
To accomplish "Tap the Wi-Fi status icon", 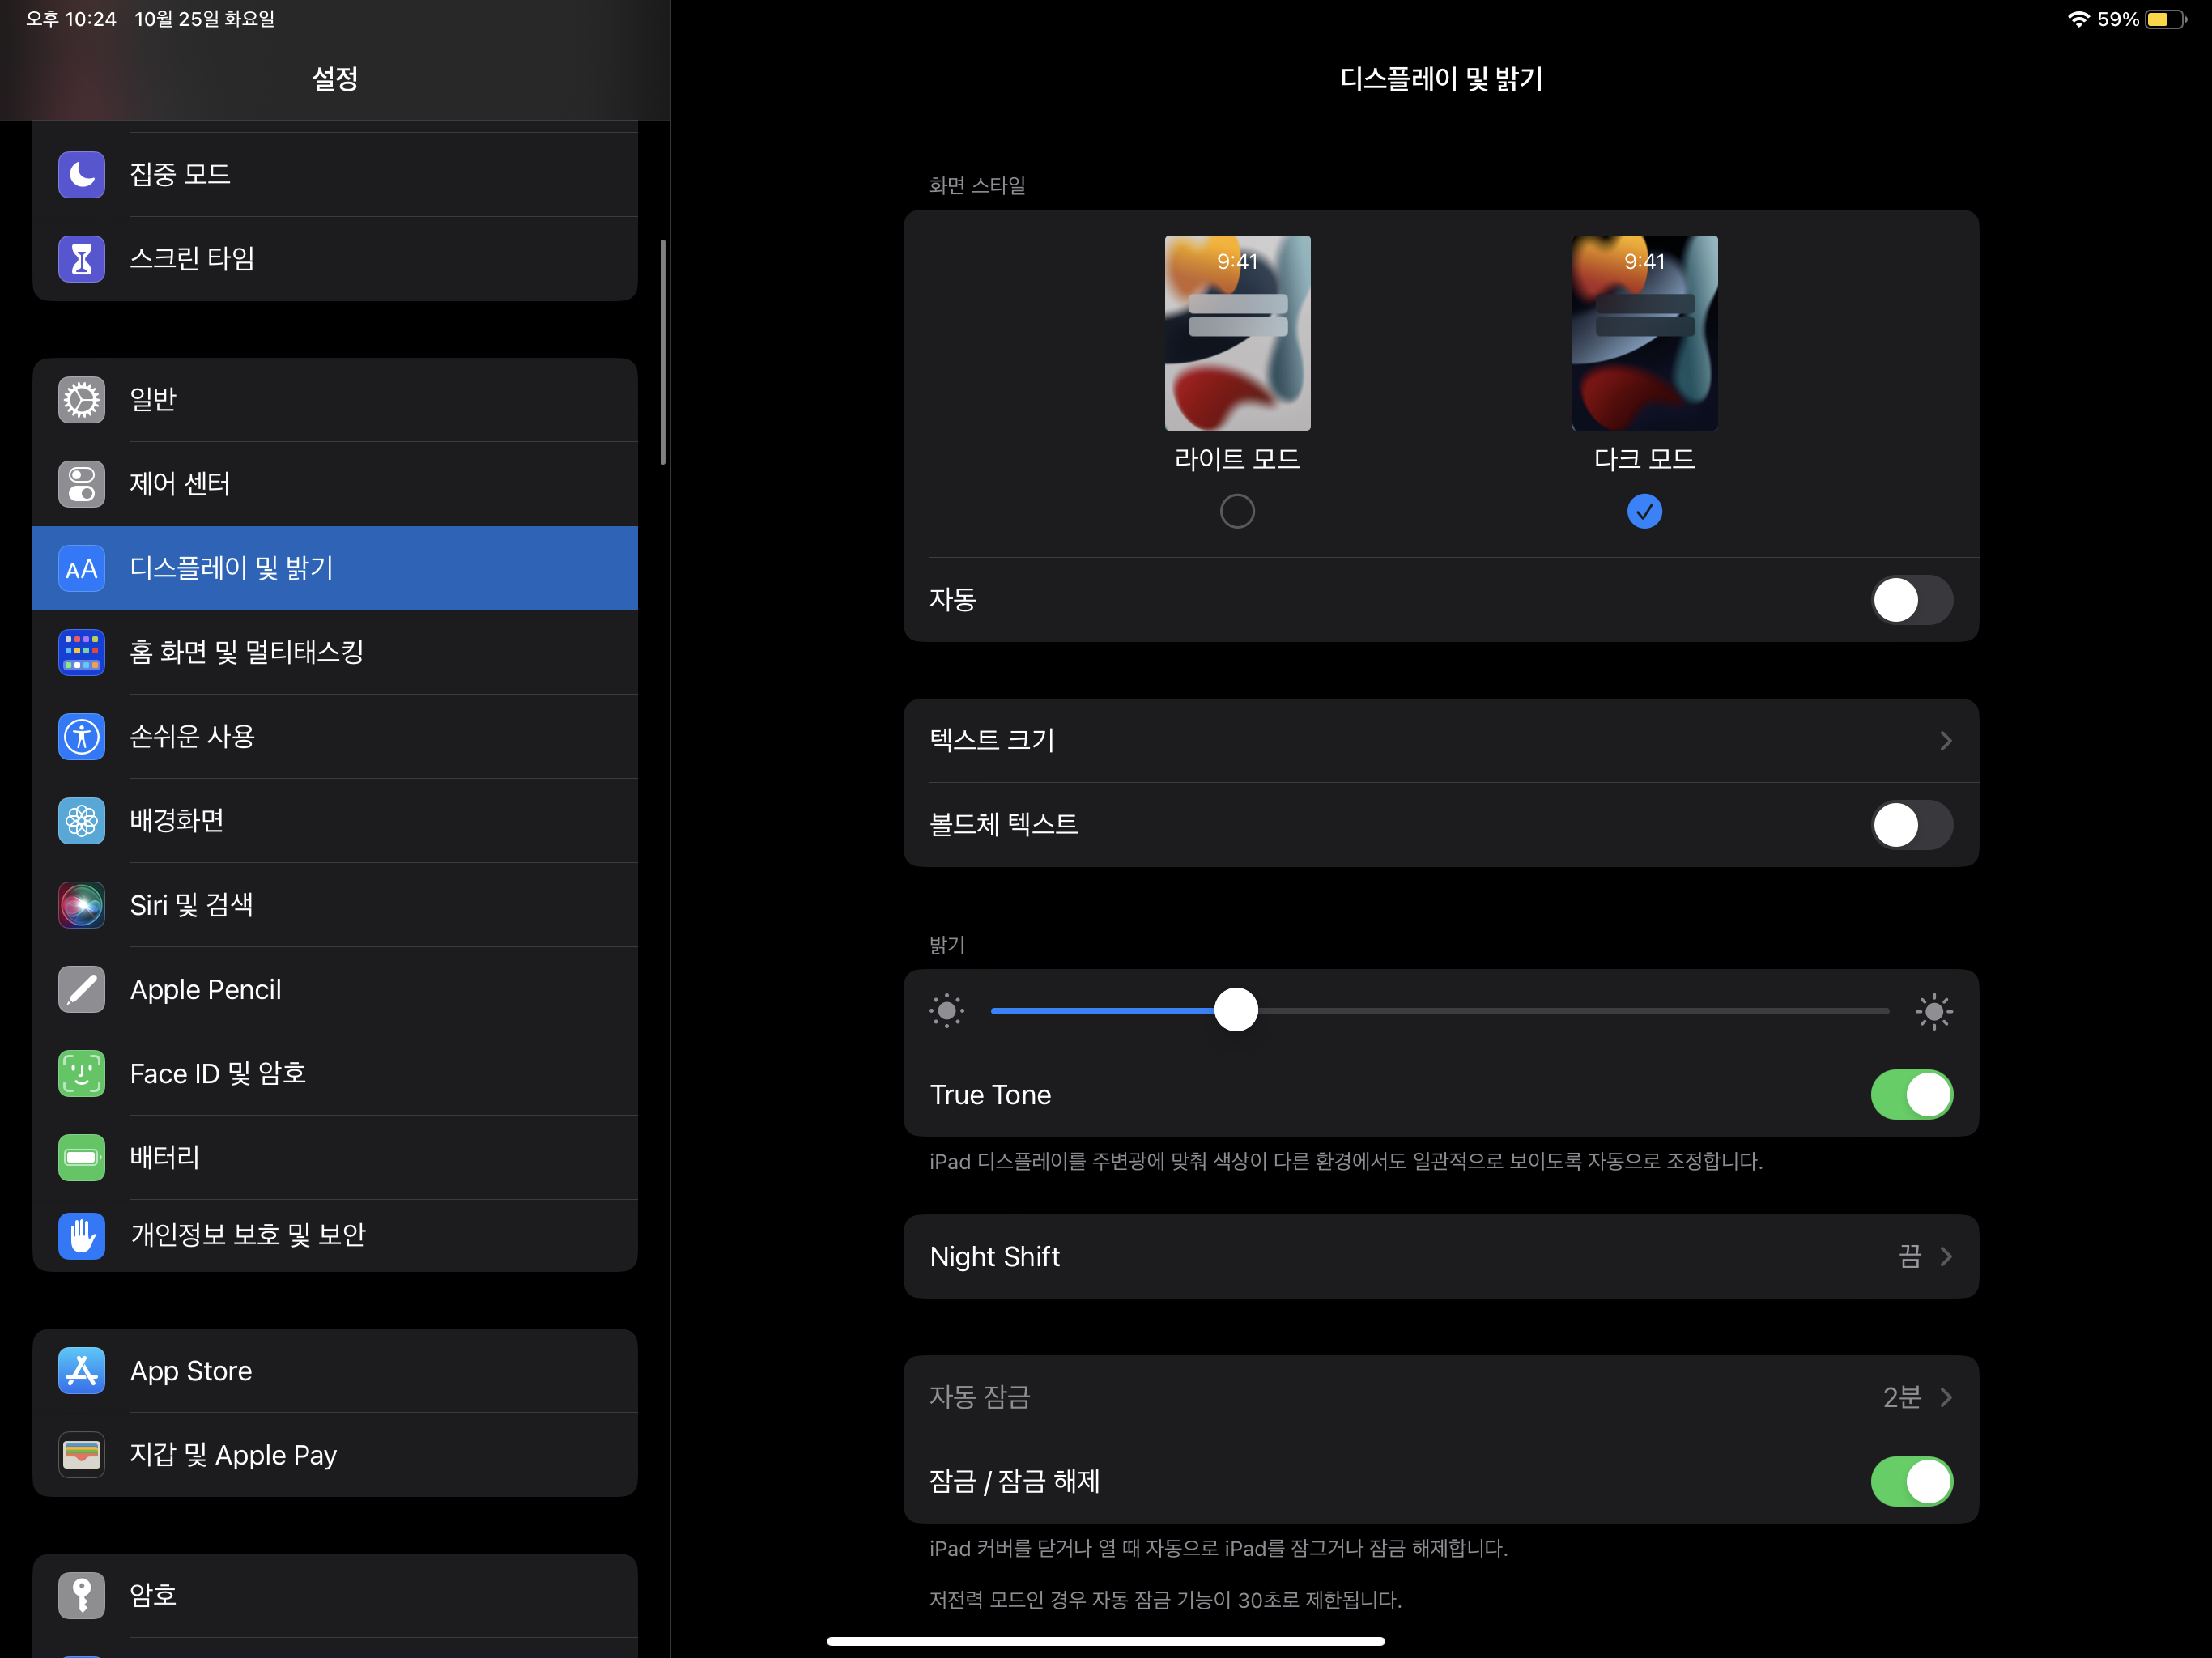I will [2078, 19].
